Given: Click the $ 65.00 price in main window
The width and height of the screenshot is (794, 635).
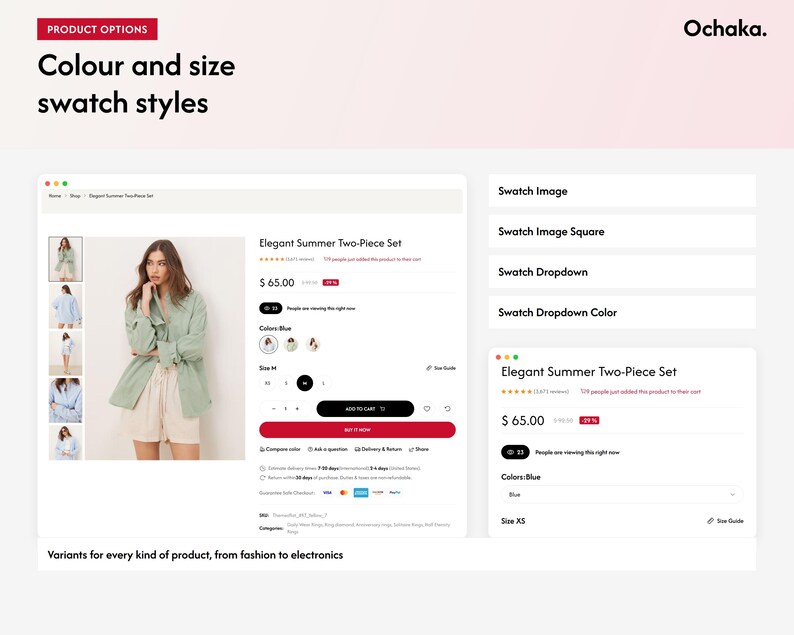Looking at the screenshot, I should [276, 283].
